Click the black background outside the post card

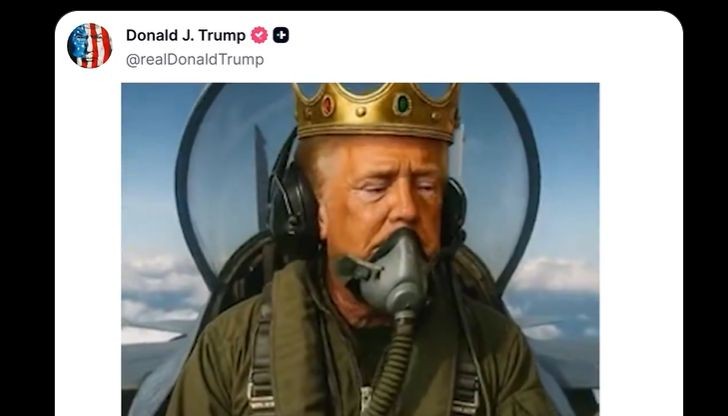(27, 209)
